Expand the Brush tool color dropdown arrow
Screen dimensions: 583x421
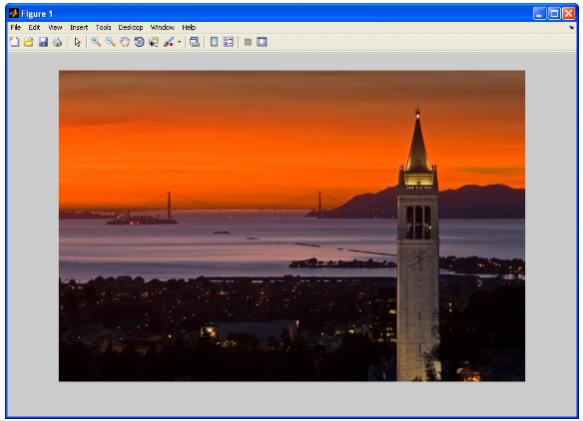click(x=179, y=42)
